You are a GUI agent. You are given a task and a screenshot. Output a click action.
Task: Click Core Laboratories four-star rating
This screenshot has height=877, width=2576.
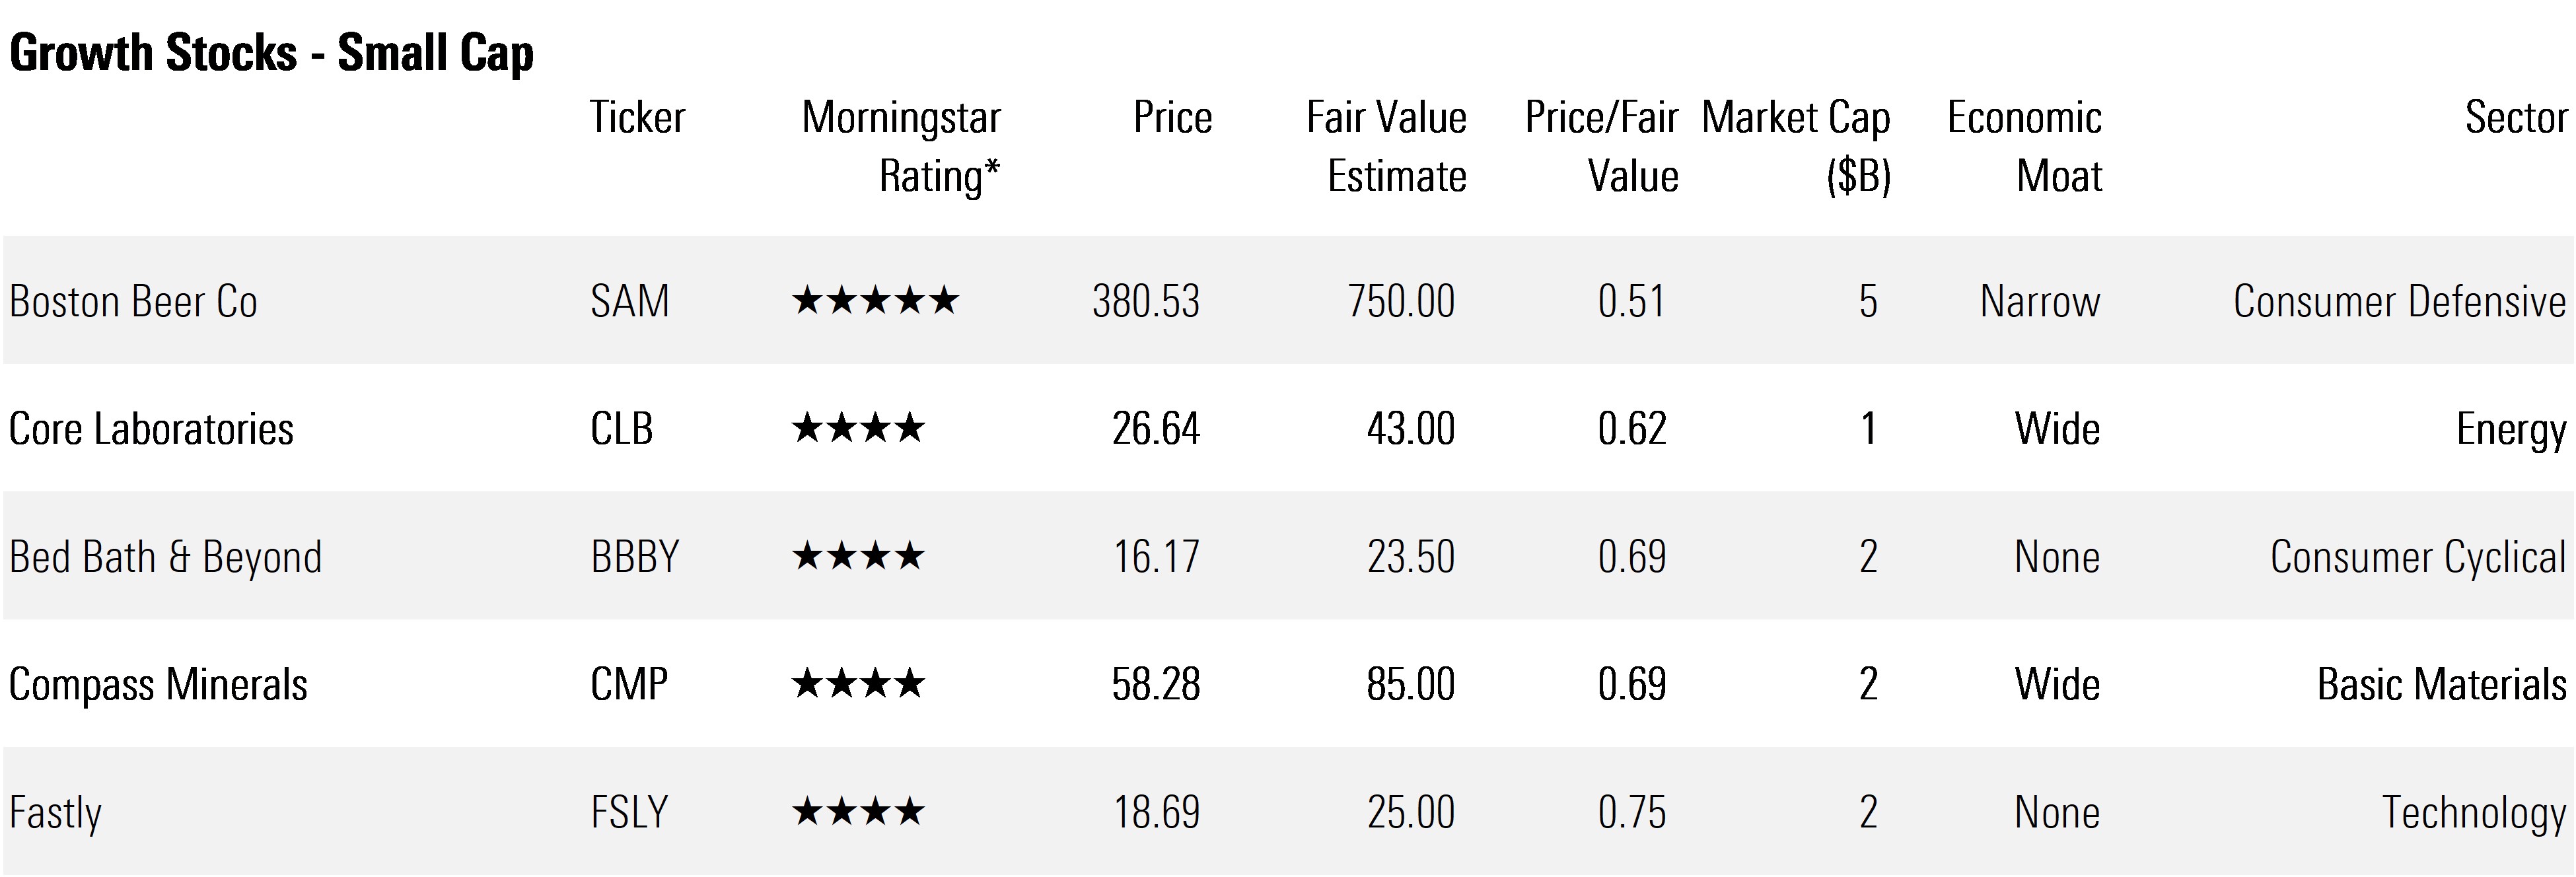tap(858, 429)
